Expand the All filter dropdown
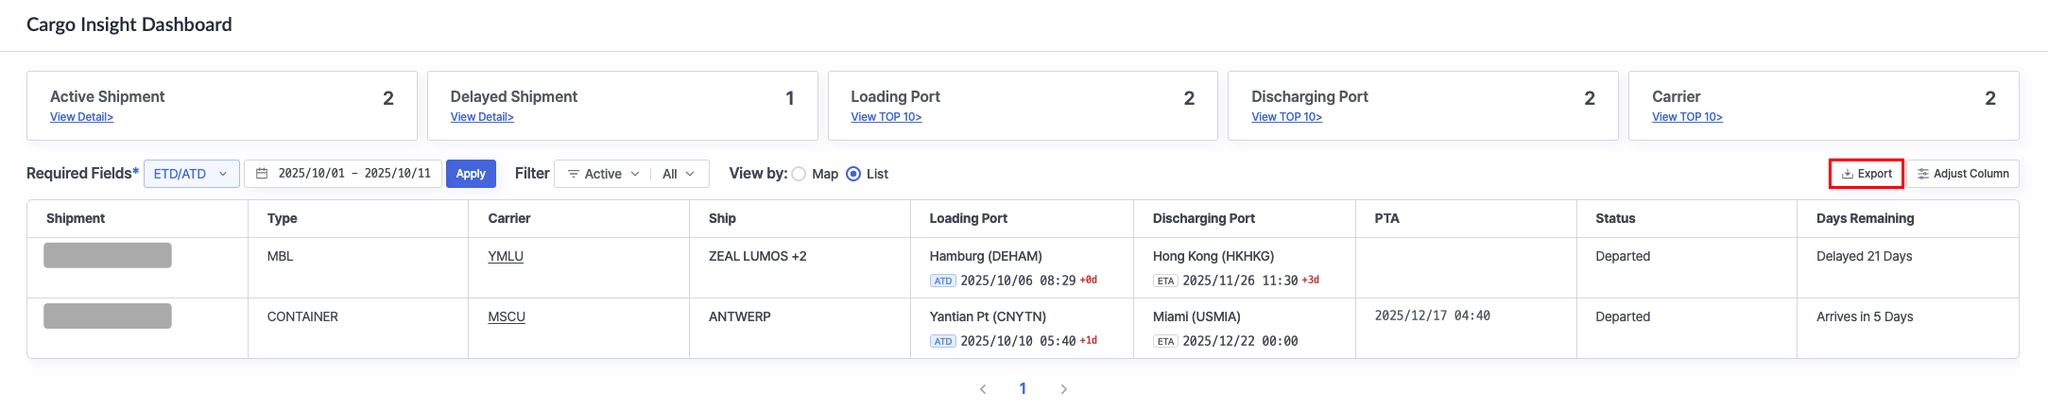The width and height of the screenshot is (2048, 408). (x=679, y=174)
